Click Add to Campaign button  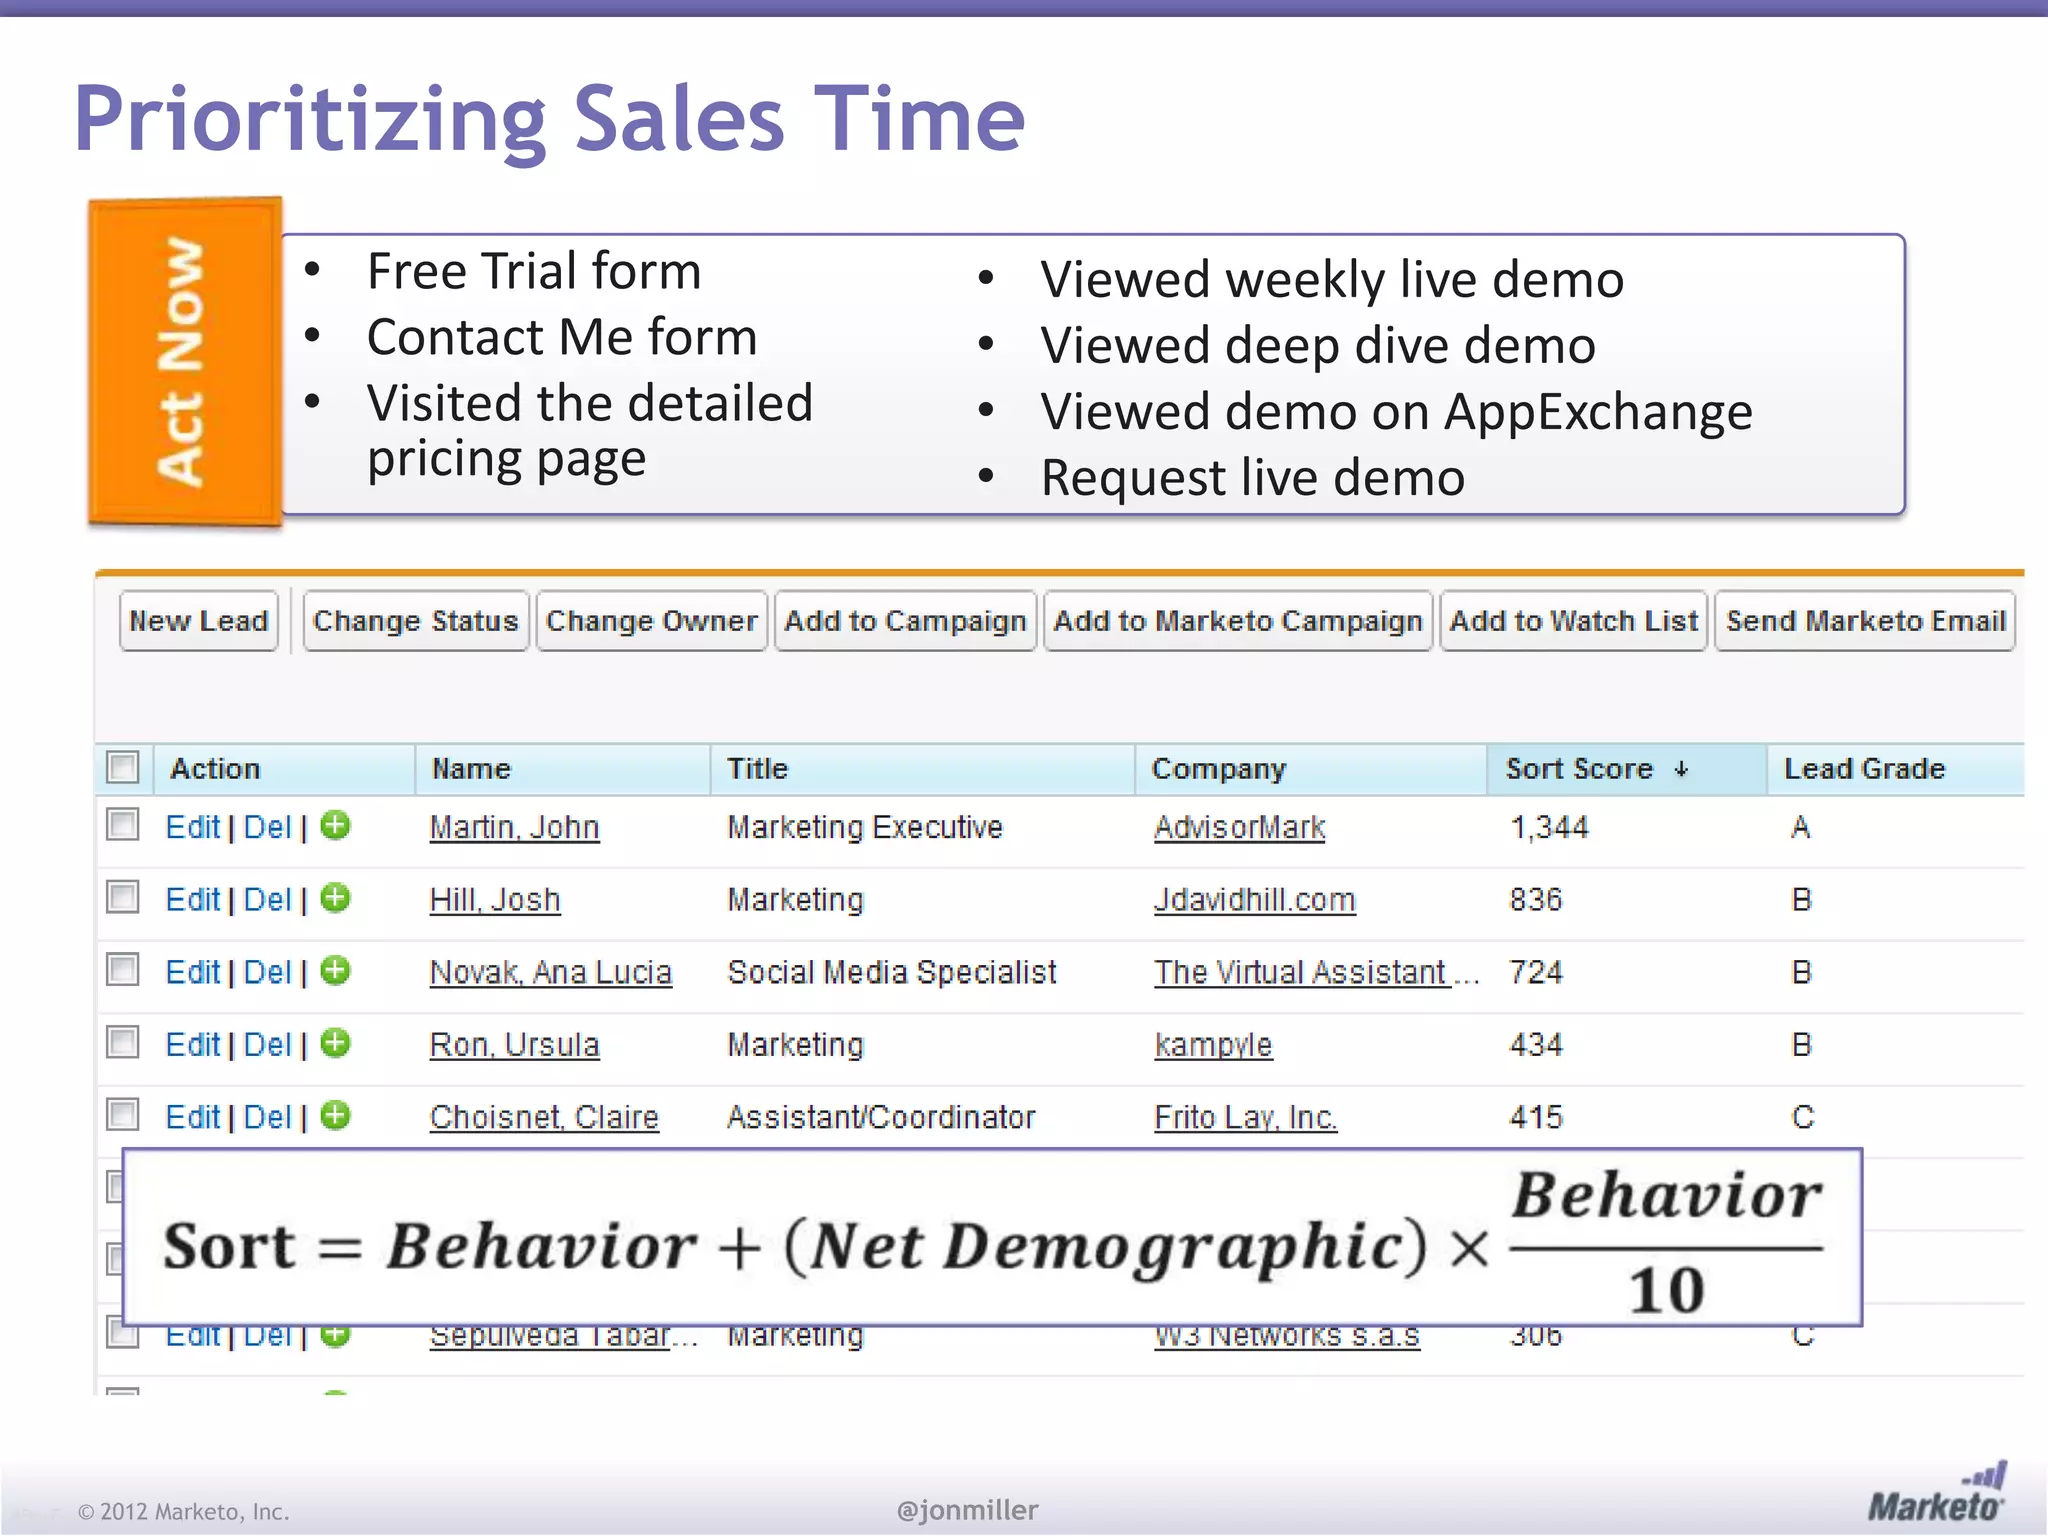coord(905,621)
